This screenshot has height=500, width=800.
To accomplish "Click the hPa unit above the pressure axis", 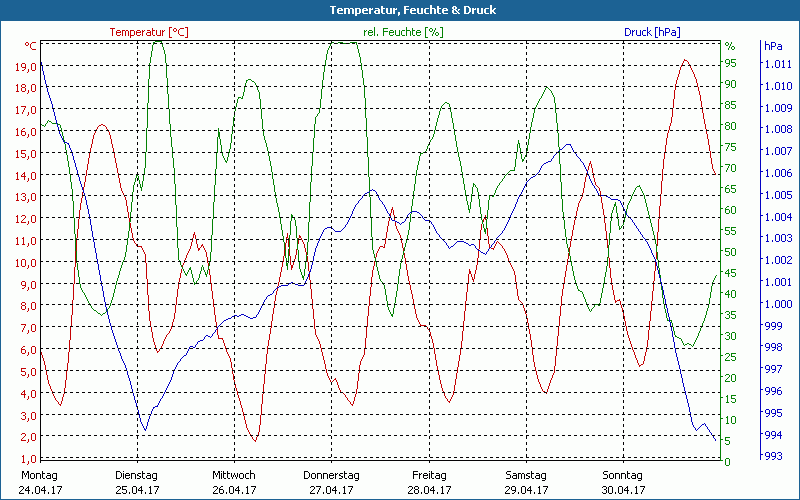I will [x=773, y=46].
